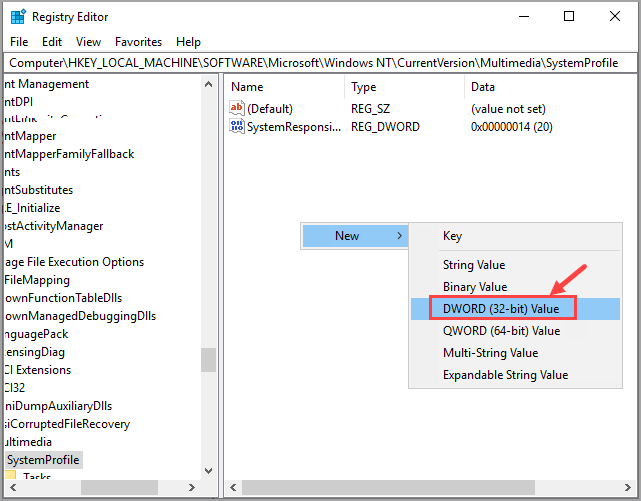Open the Favorites menu
641x501 pixels.
(138, 42)
